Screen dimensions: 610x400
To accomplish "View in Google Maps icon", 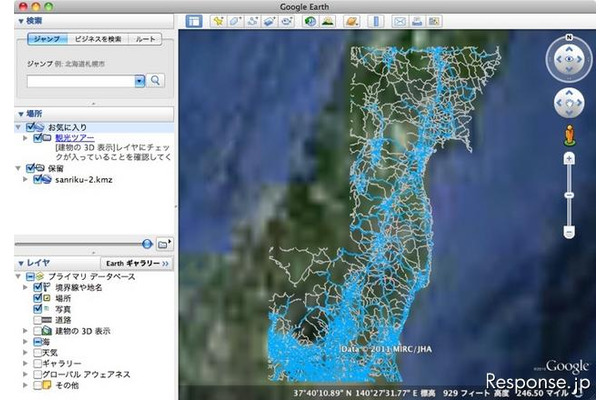I will 434,21.
